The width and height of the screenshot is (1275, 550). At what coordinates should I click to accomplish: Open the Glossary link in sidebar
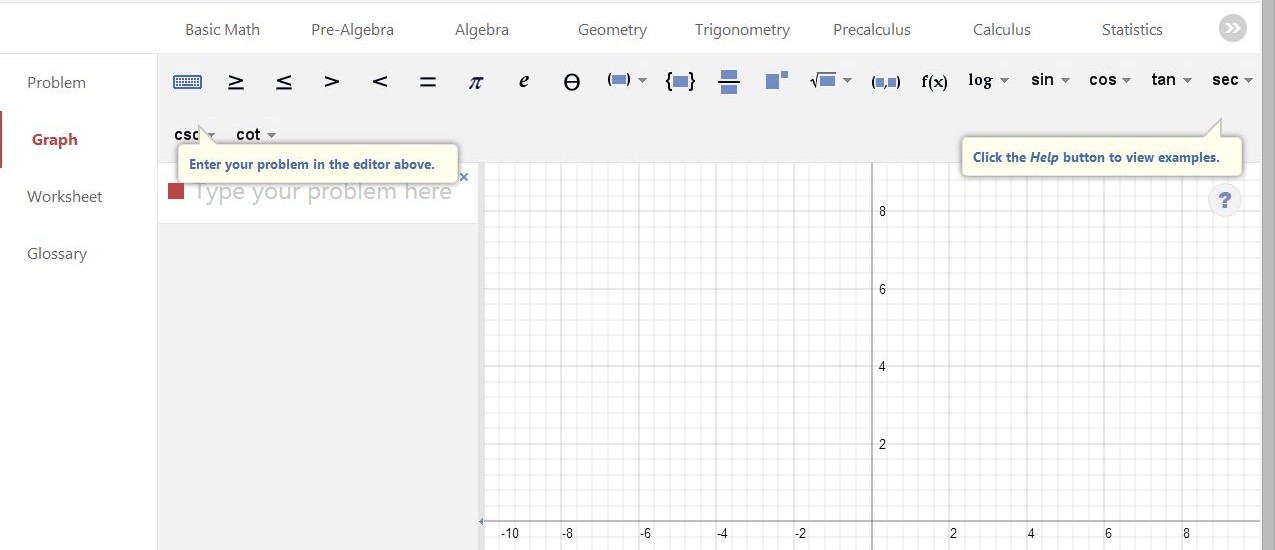(x=57, y=254)
